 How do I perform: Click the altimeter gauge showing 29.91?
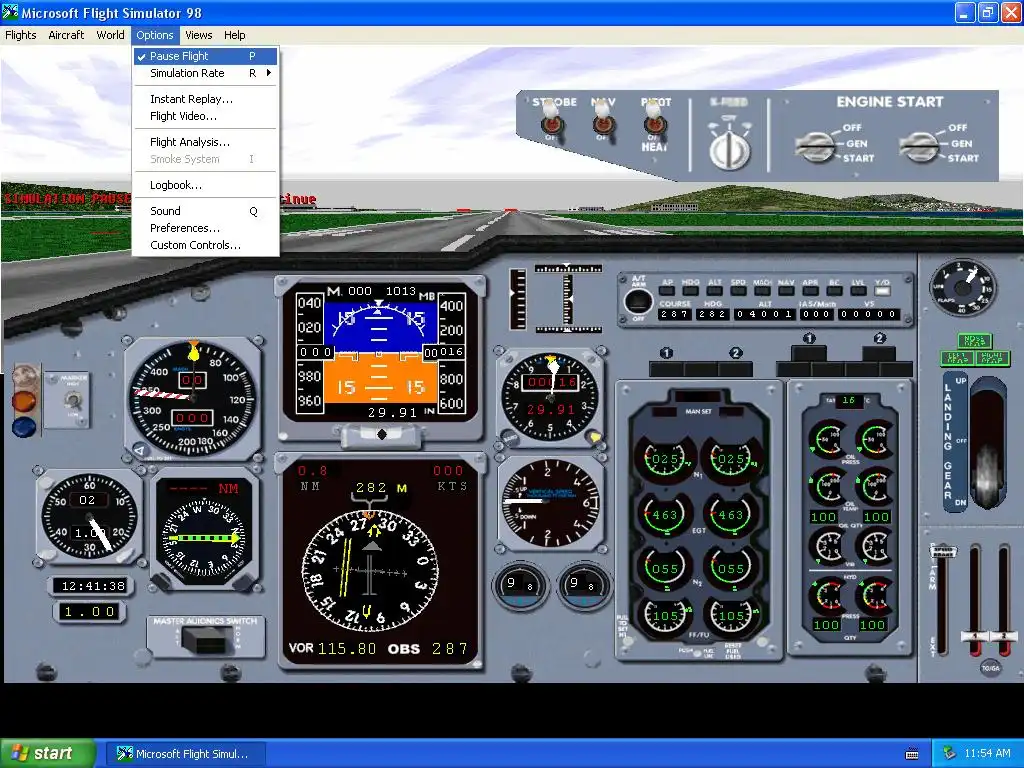coord(551,396)
